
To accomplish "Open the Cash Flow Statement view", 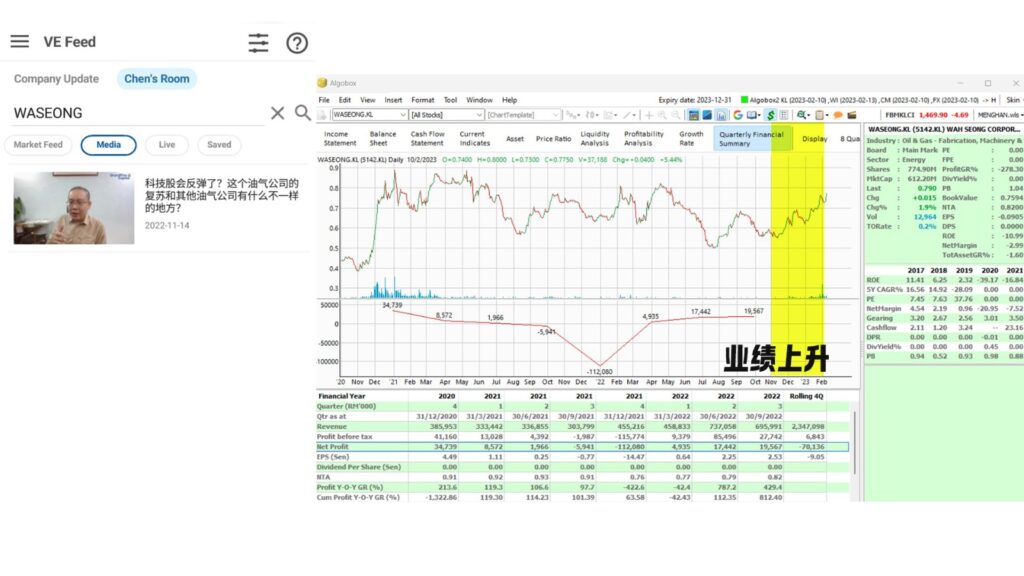I will point(427,138).
